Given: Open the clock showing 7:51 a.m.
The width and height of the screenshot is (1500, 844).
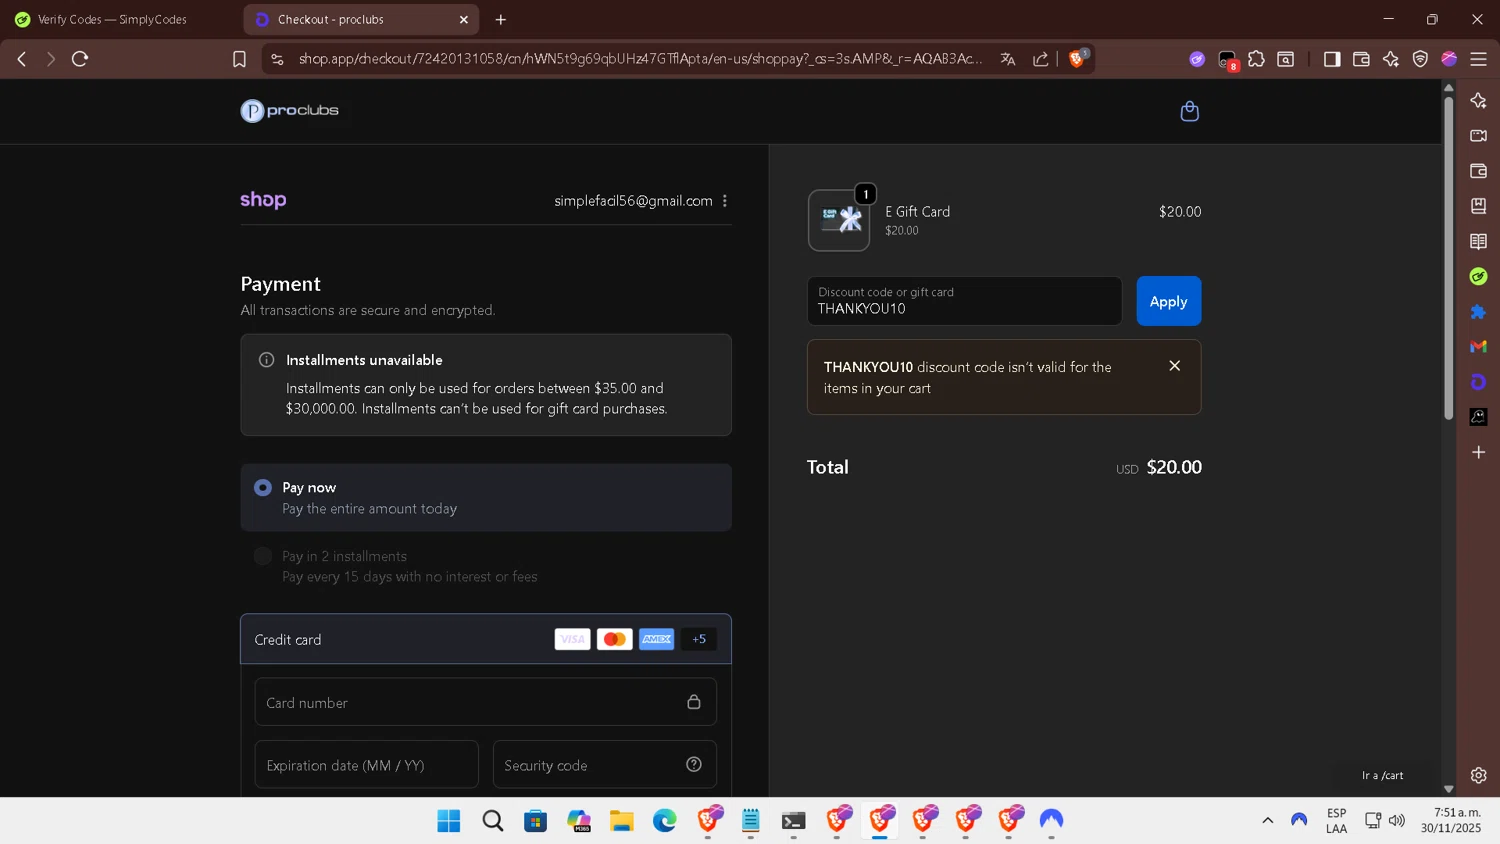Looking at the screenshot, I should [x=1451, y=820].
